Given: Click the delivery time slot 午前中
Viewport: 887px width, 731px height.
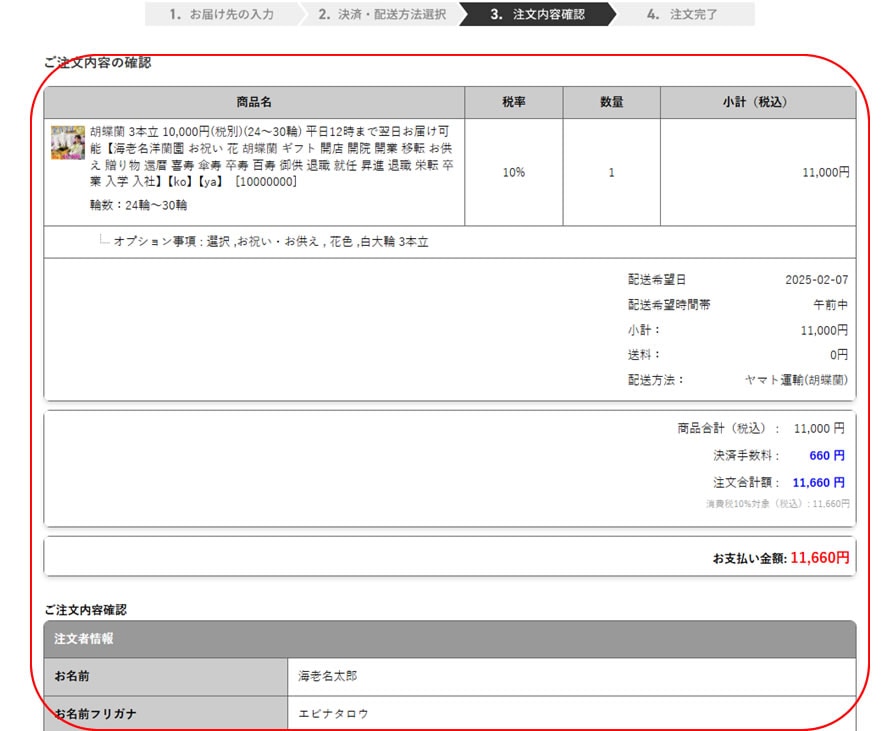Looking at the screenshot, I should click(x=830, y=305).
